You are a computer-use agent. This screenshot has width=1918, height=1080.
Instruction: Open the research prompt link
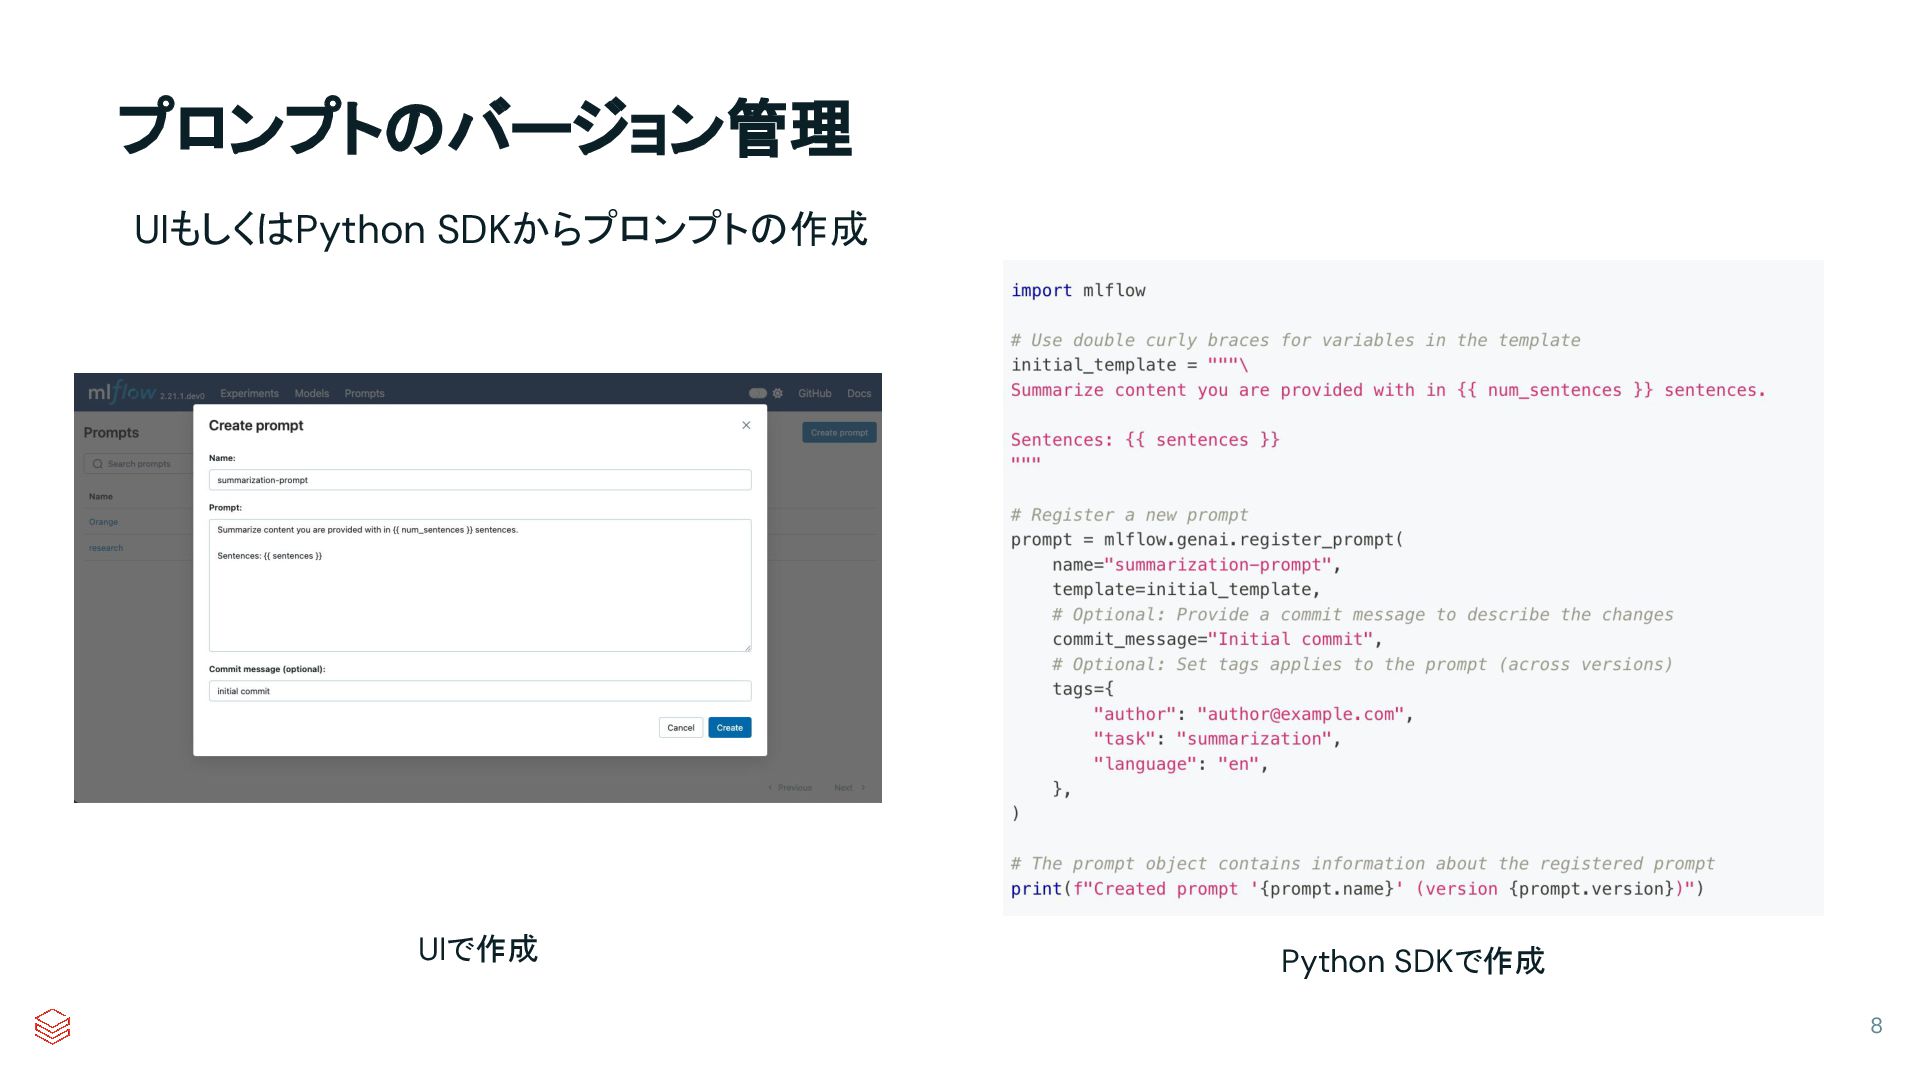[106, 548]
